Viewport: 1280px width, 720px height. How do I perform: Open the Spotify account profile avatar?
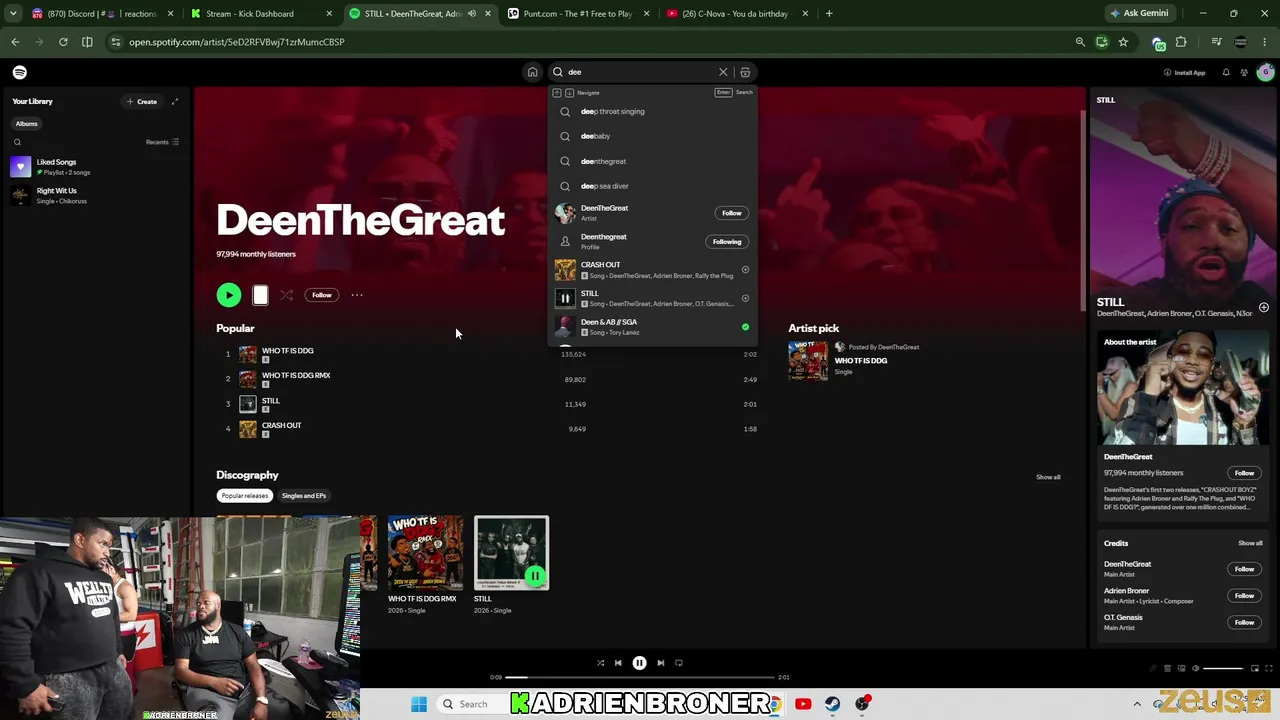point(1266,72)
